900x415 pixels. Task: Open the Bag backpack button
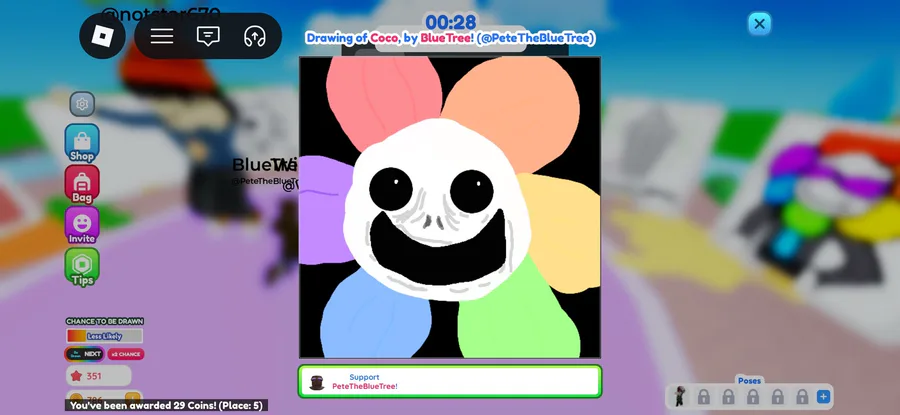(82, 184)
